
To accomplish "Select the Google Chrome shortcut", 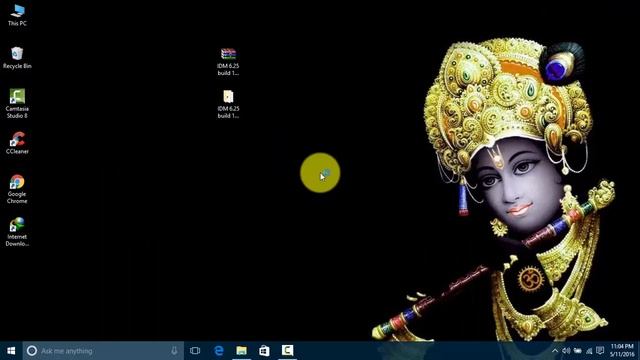I will click(17, 189).
